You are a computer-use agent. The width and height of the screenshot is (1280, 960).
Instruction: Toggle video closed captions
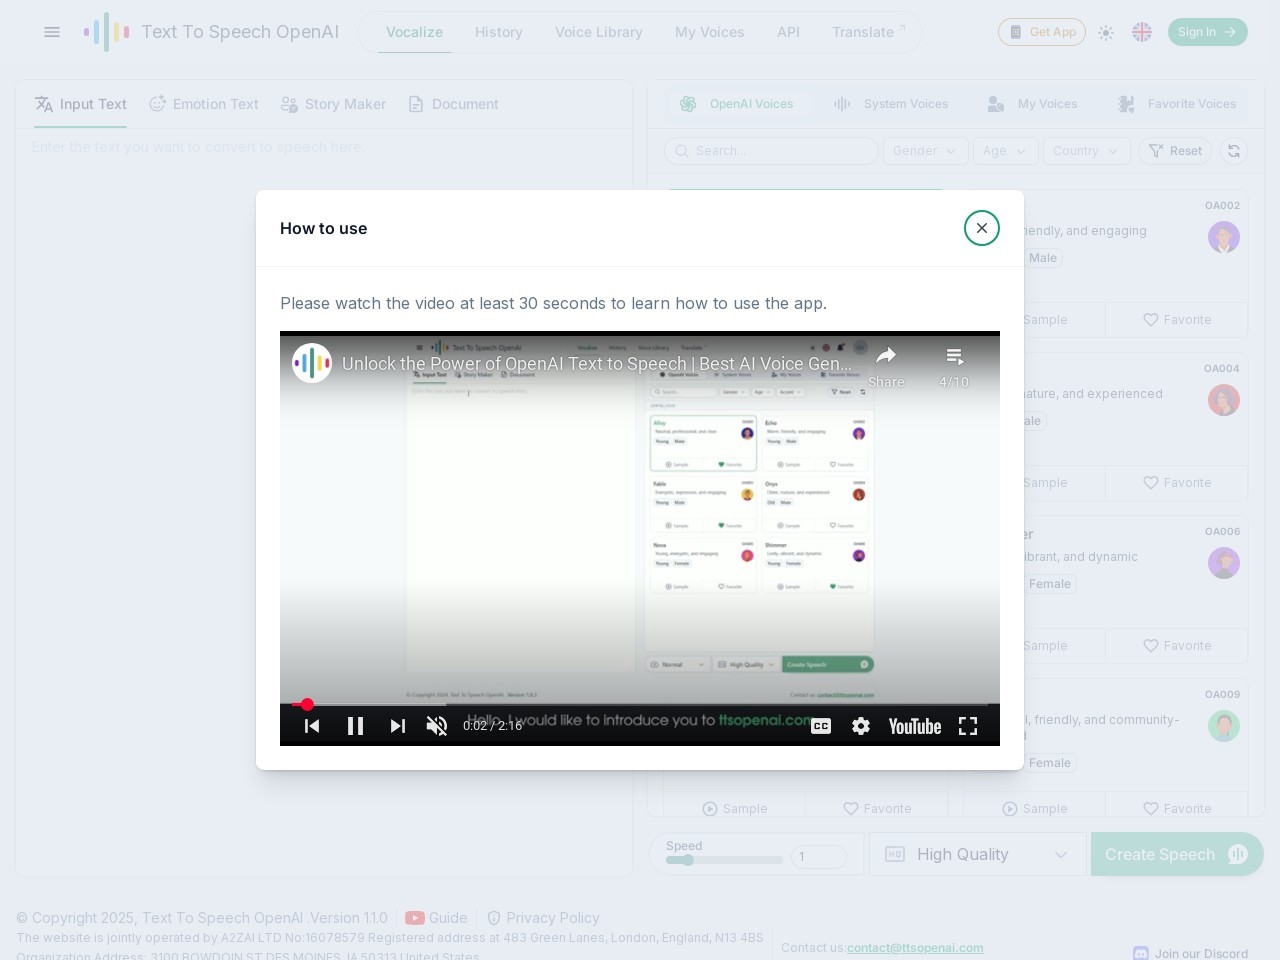coord(821,726)
